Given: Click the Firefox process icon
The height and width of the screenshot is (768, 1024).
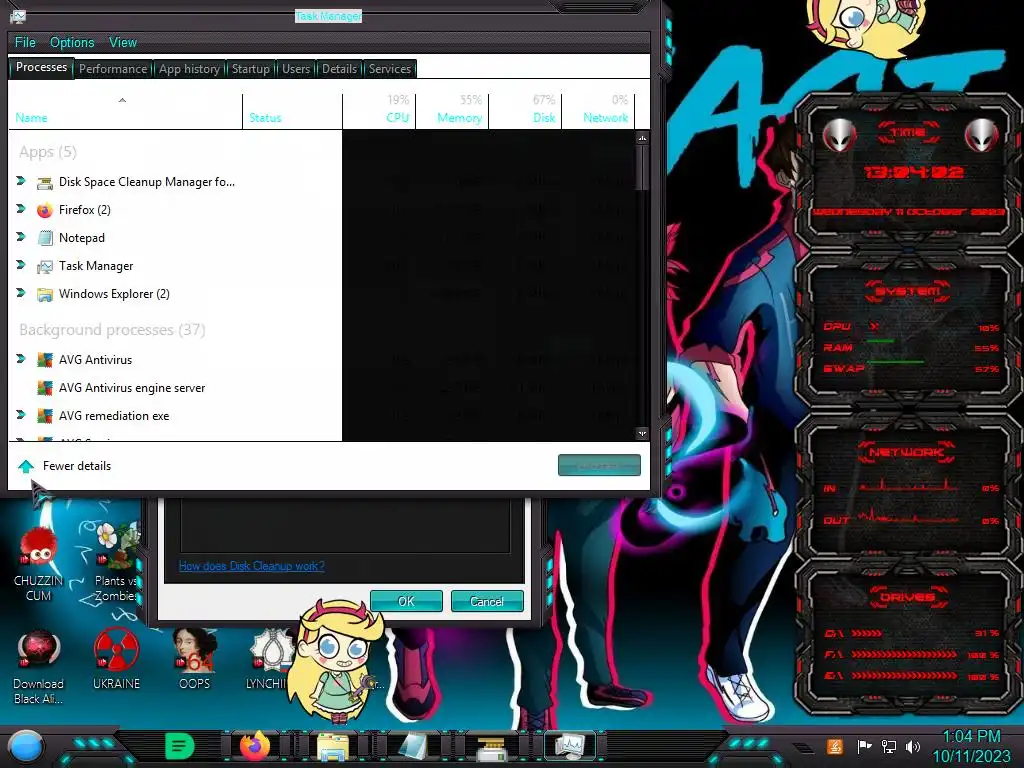Looking at the screenshot, I should pyautogui.click(x=44, y=210).
